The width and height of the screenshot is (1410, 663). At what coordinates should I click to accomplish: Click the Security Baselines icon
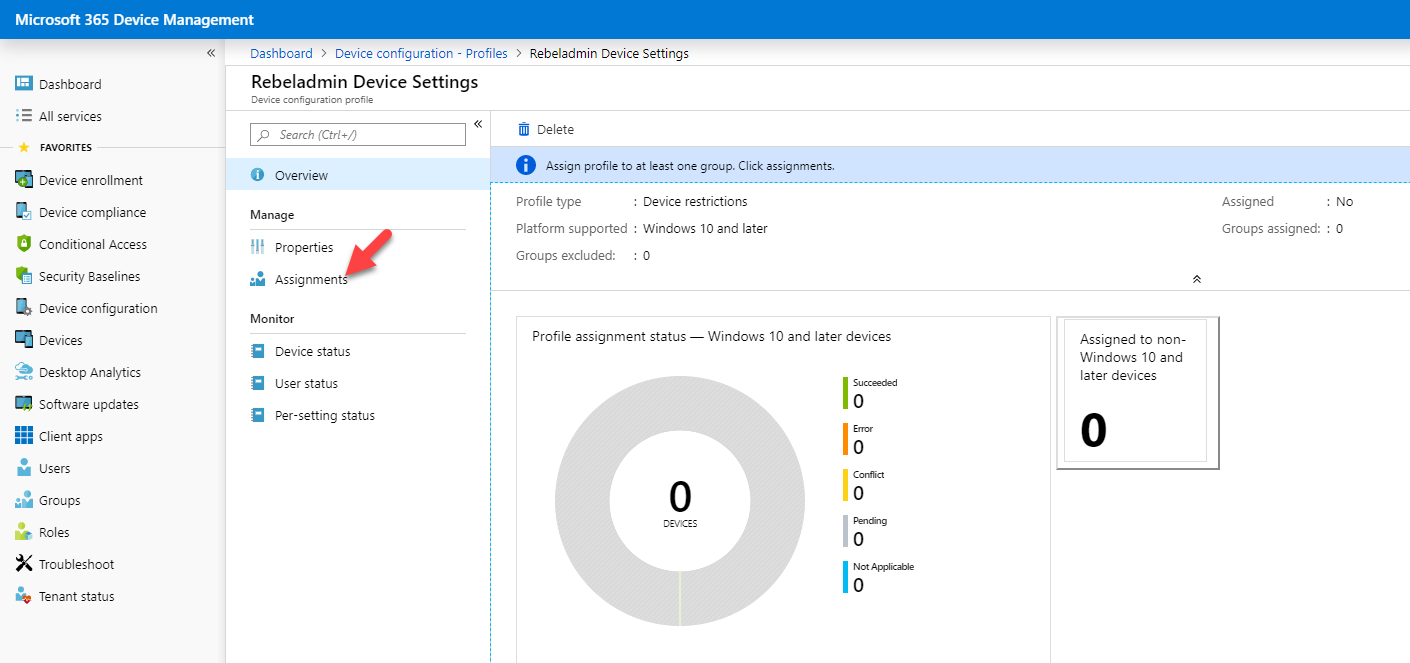[x=24, y=276]
